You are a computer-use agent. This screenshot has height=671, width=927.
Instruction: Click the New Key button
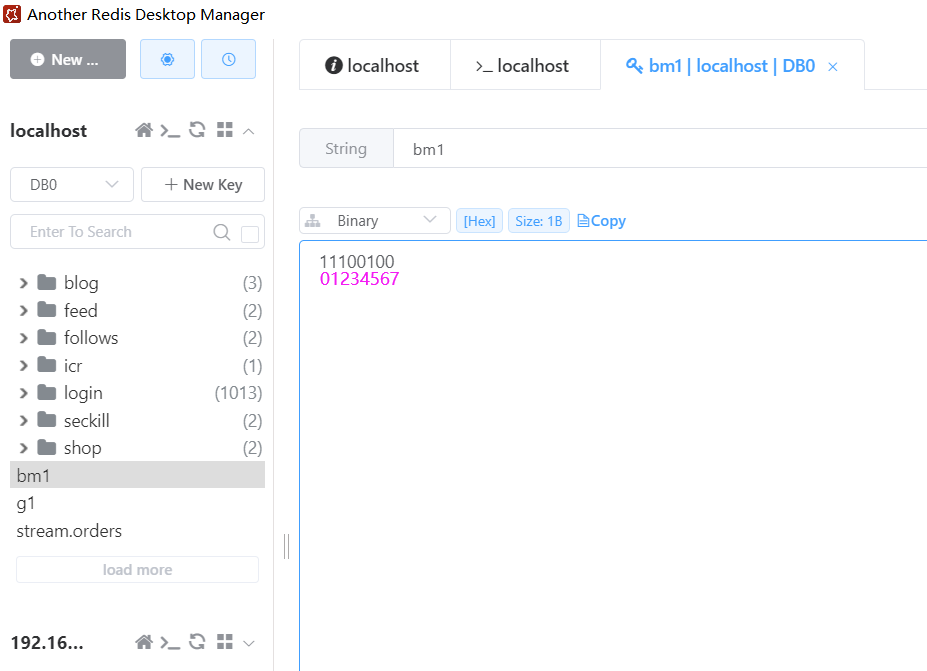(x=203, y=185)
